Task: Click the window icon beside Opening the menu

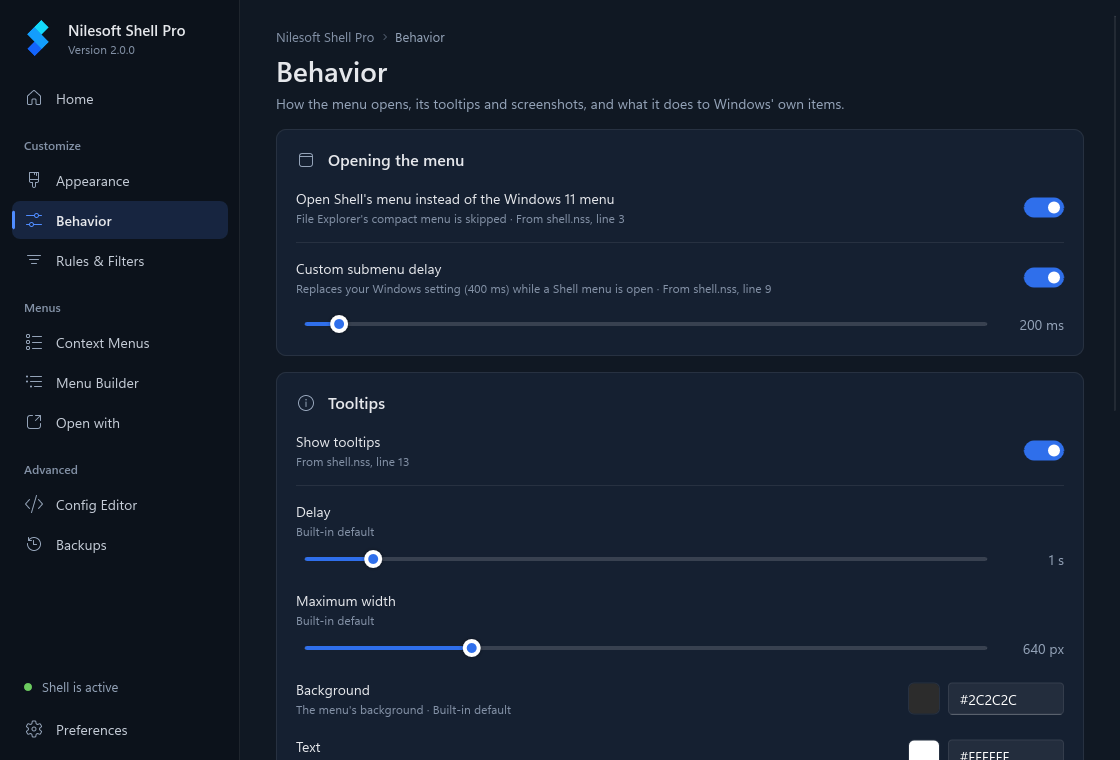Action: 306,160
